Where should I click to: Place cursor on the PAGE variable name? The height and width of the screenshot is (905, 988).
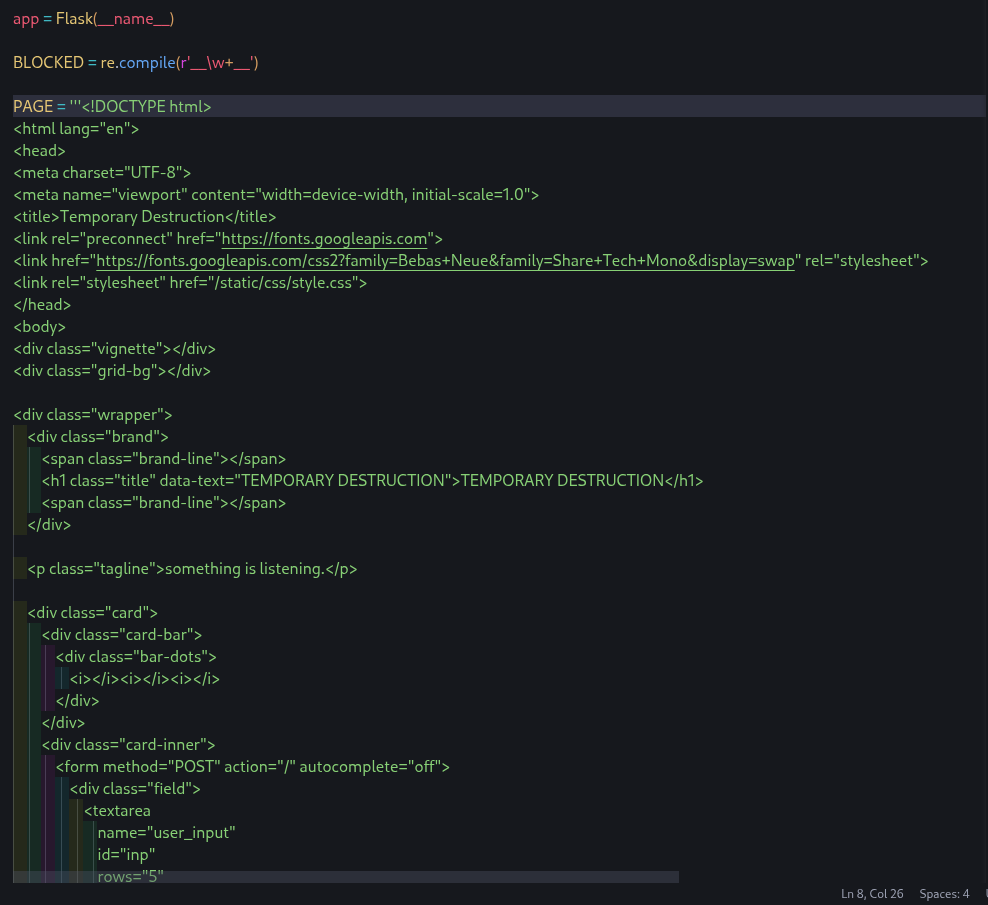33,106
